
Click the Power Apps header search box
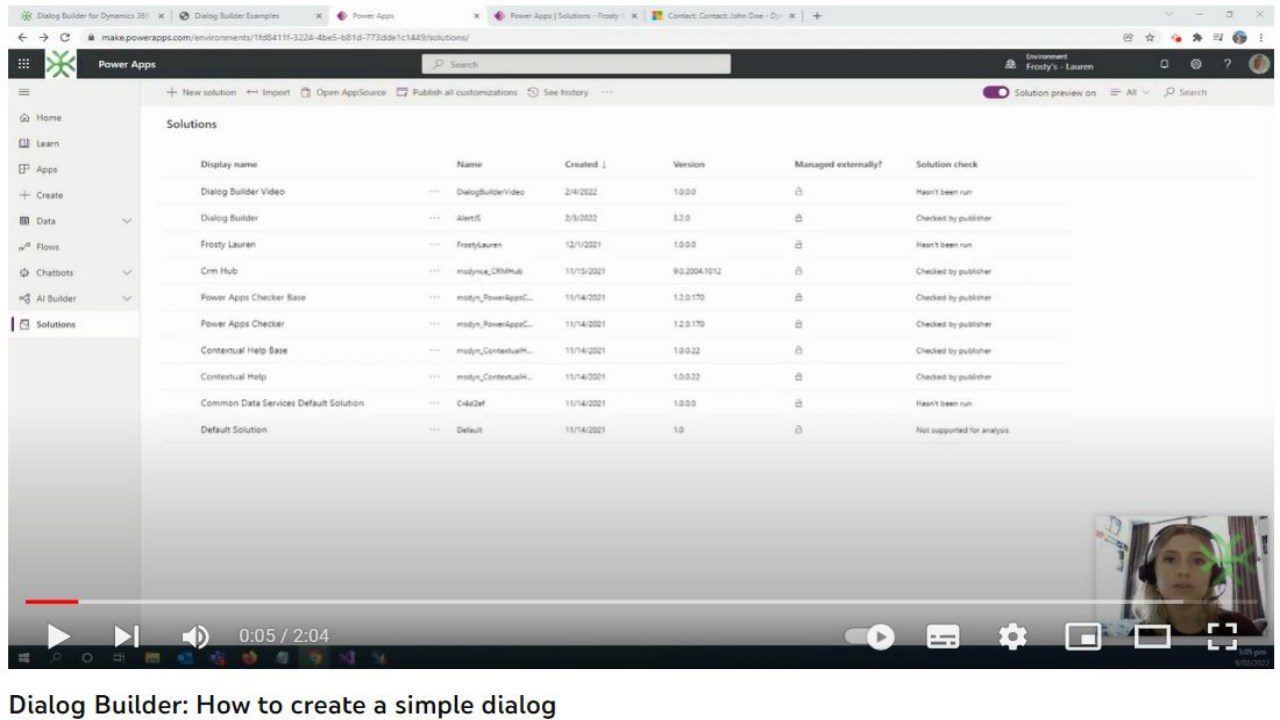[576, 64]
